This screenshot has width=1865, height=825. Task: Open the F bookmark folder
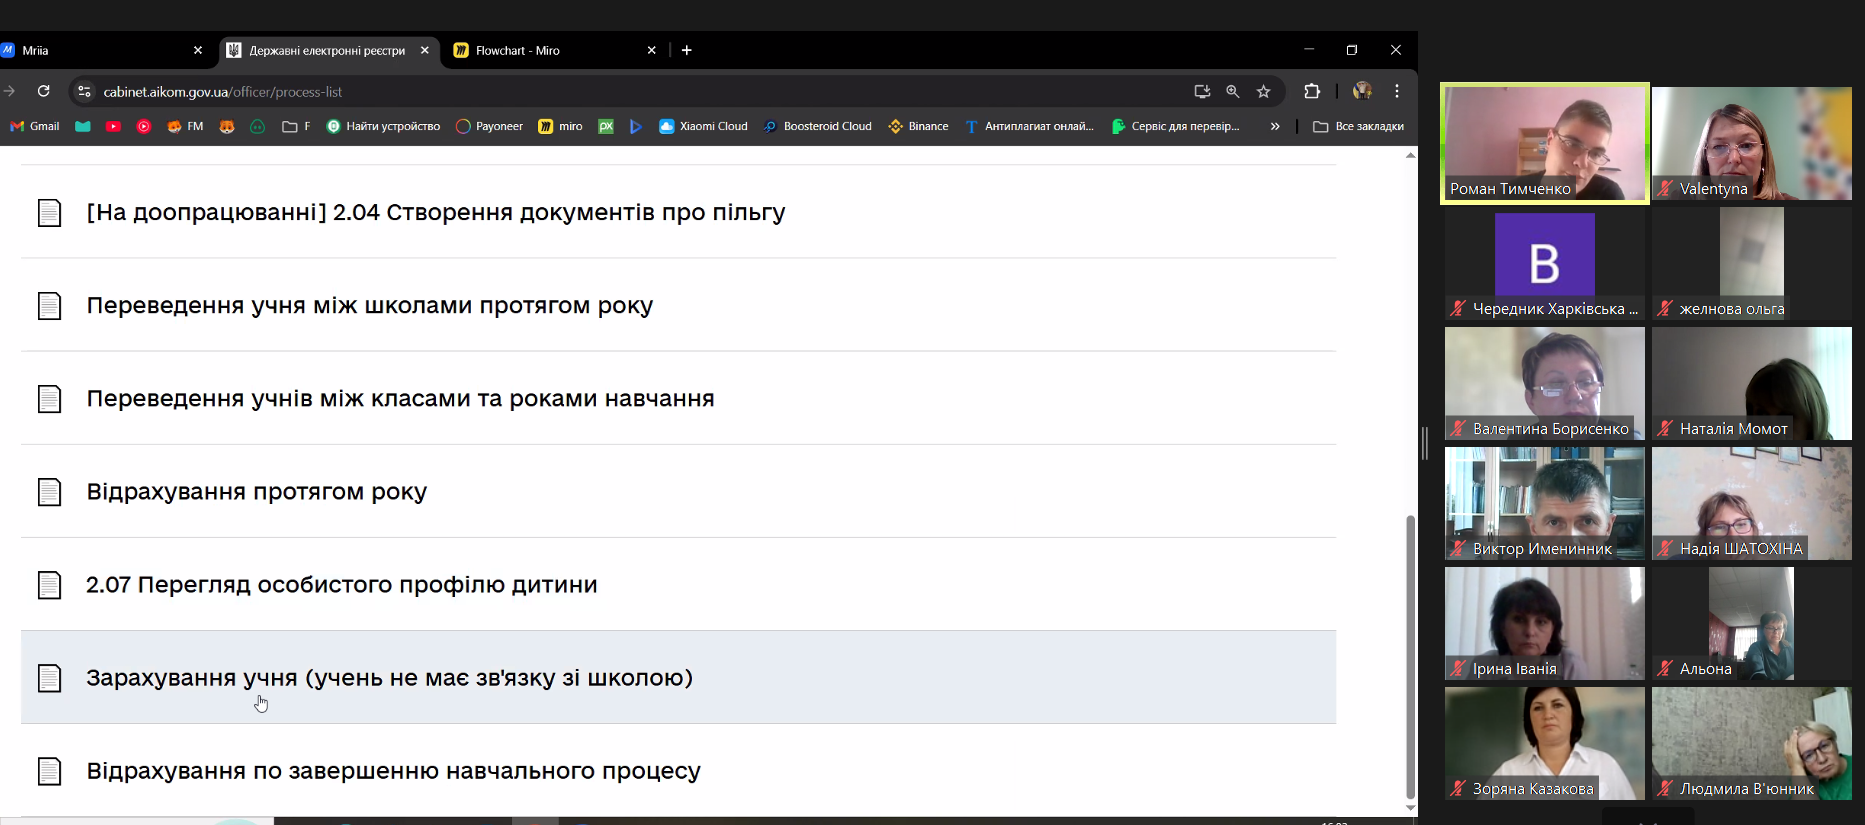pyautogui.click(x=296, y=126)
